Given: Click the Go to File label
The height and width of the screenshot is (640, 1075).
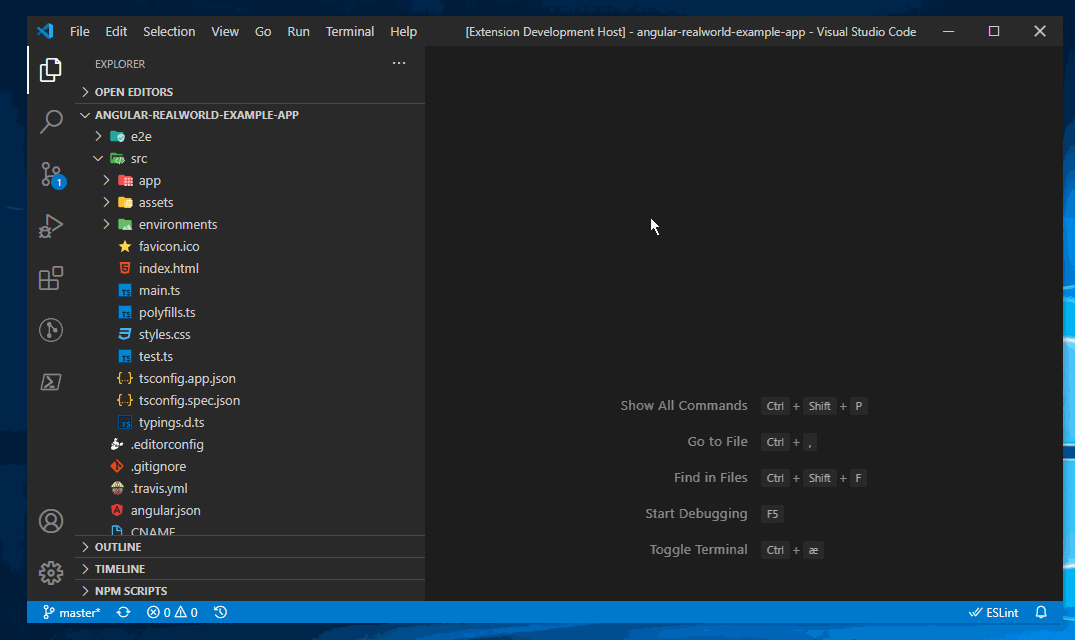Looking at the screenshot, I should tap(717, 442).
